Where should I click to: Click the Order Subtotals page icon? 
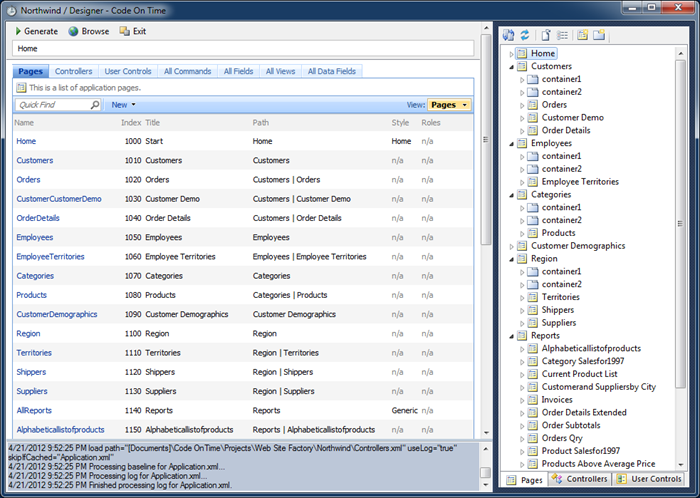[x=532, y=425]
